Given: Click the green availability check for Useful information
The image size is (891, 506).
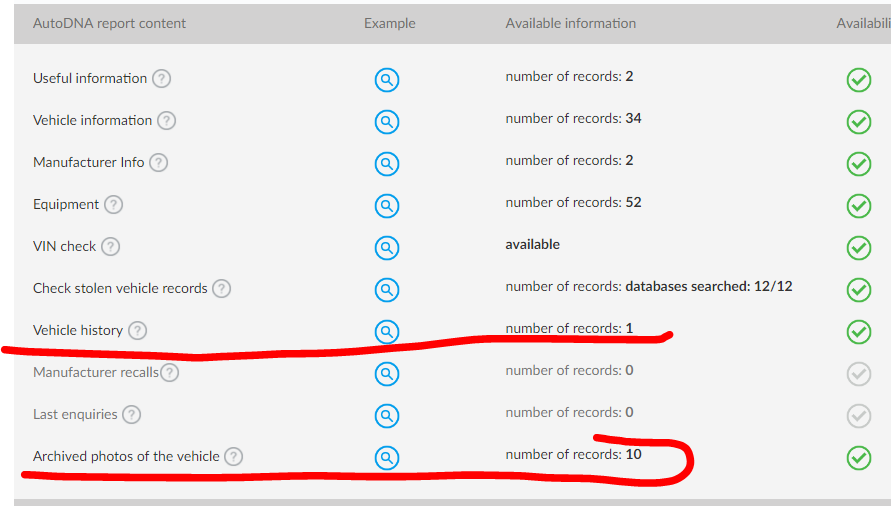Looking at the screenshot, I should [859, 80].
